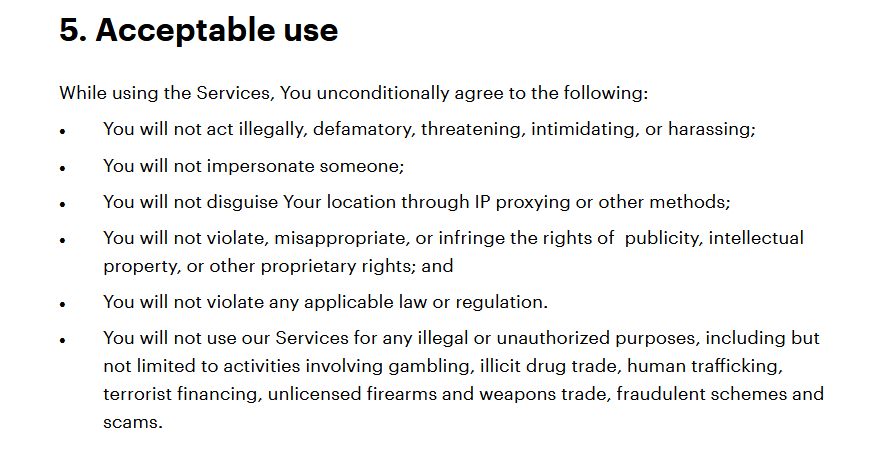
Task: Click the bullet dot before 'violate, misappropriate'
Action: tap(63, 241)
